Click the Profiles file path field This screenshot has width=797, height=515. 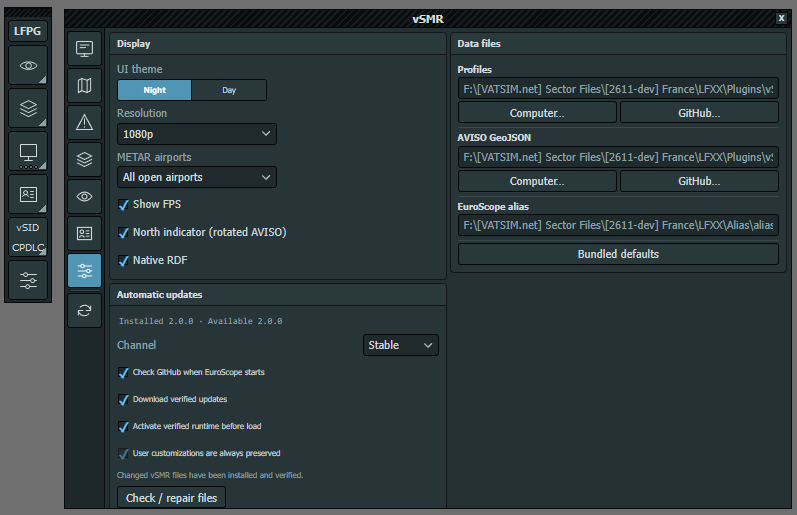tap(618, 89)
